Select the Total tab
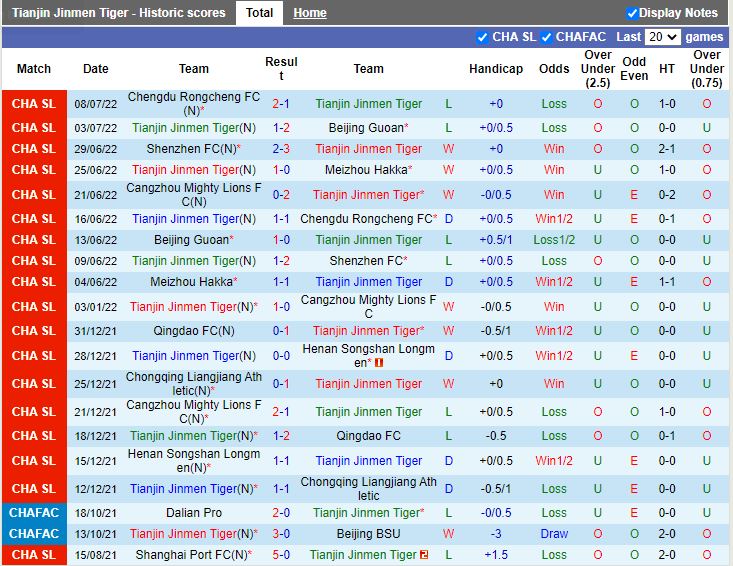Image resolution: width=733 pixels, height=566 pixels. [x=259, y=13]
